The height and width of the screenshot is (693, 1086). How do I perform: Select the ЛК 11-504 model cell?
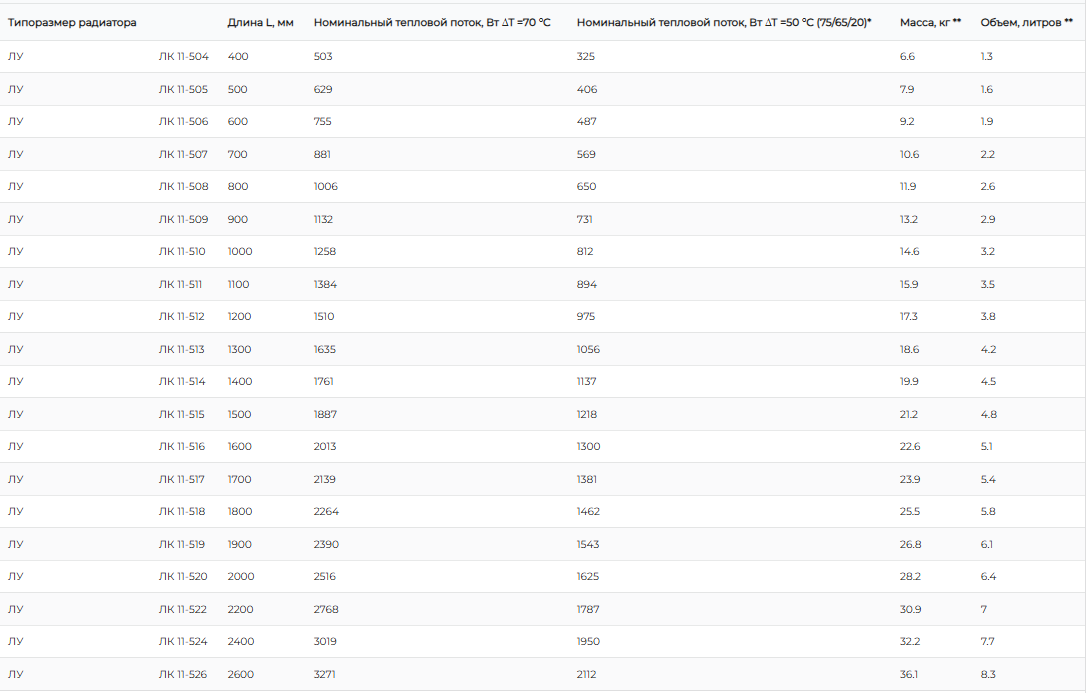[184, 57]
